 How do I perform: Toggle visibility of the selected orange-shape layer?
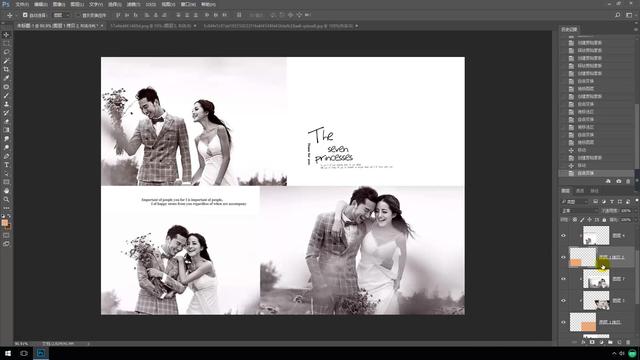[x=563, y=257]
